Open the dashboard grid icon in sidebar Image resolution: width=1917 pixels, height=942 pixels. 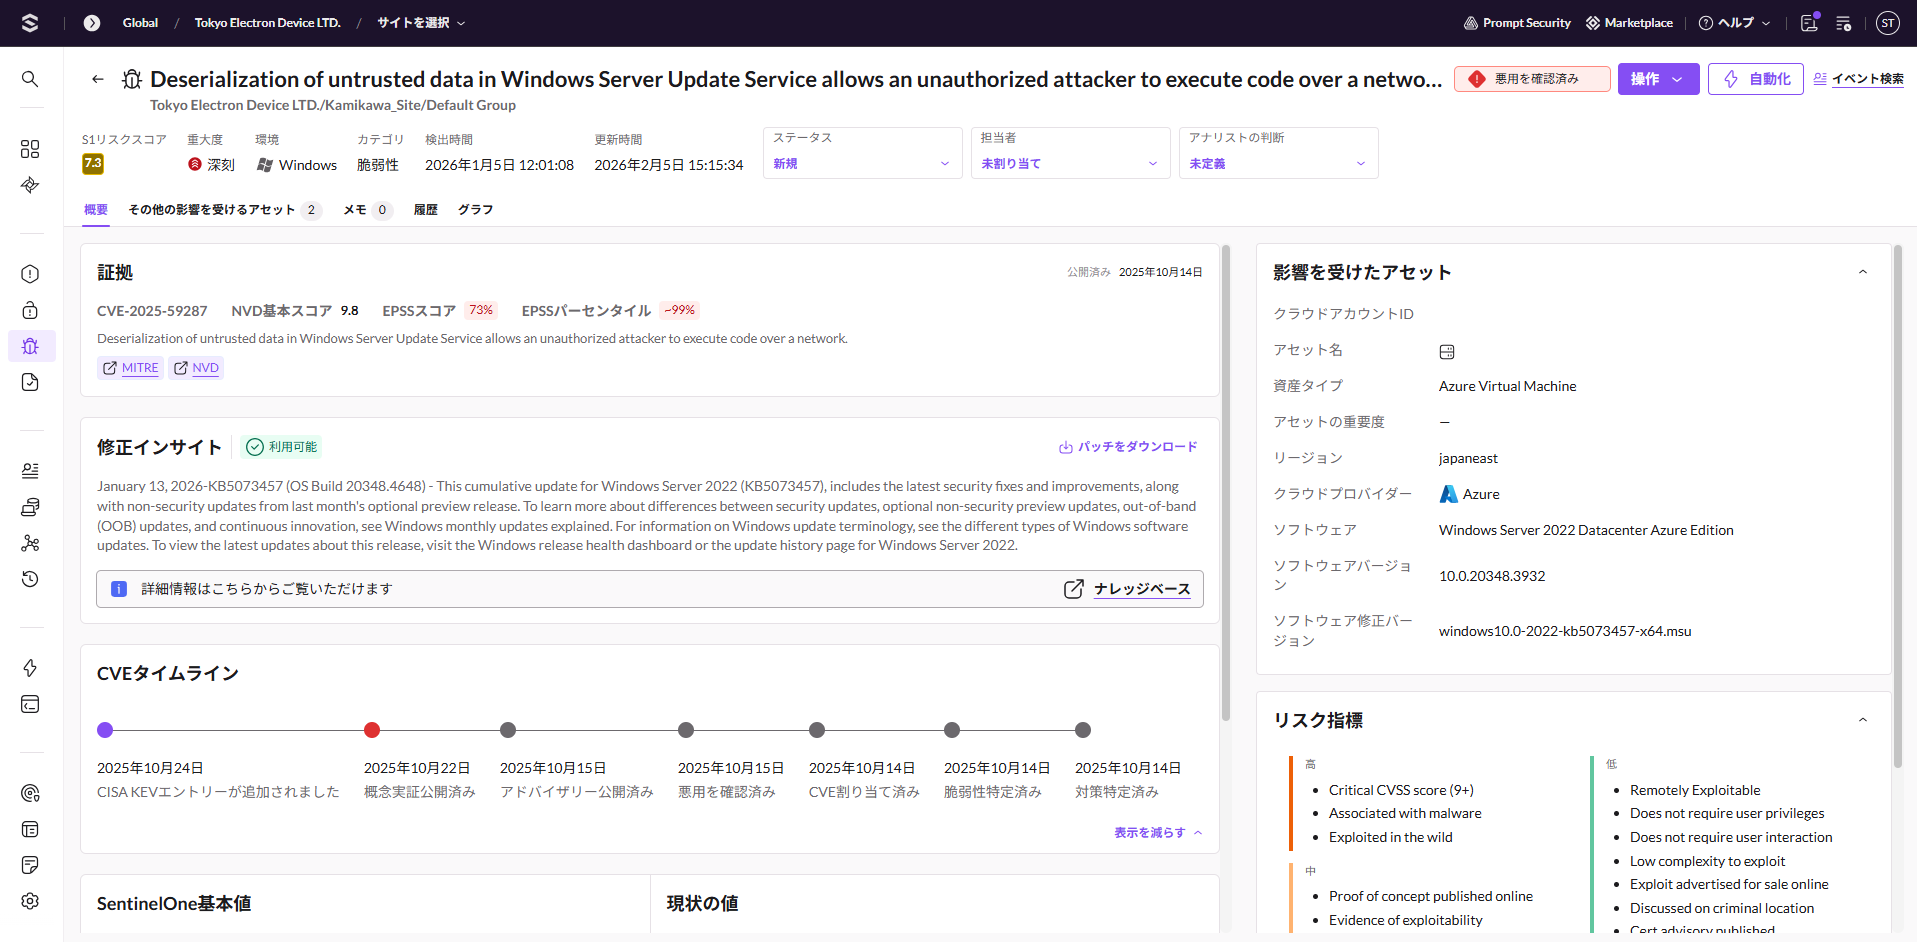tap(30, 149)
